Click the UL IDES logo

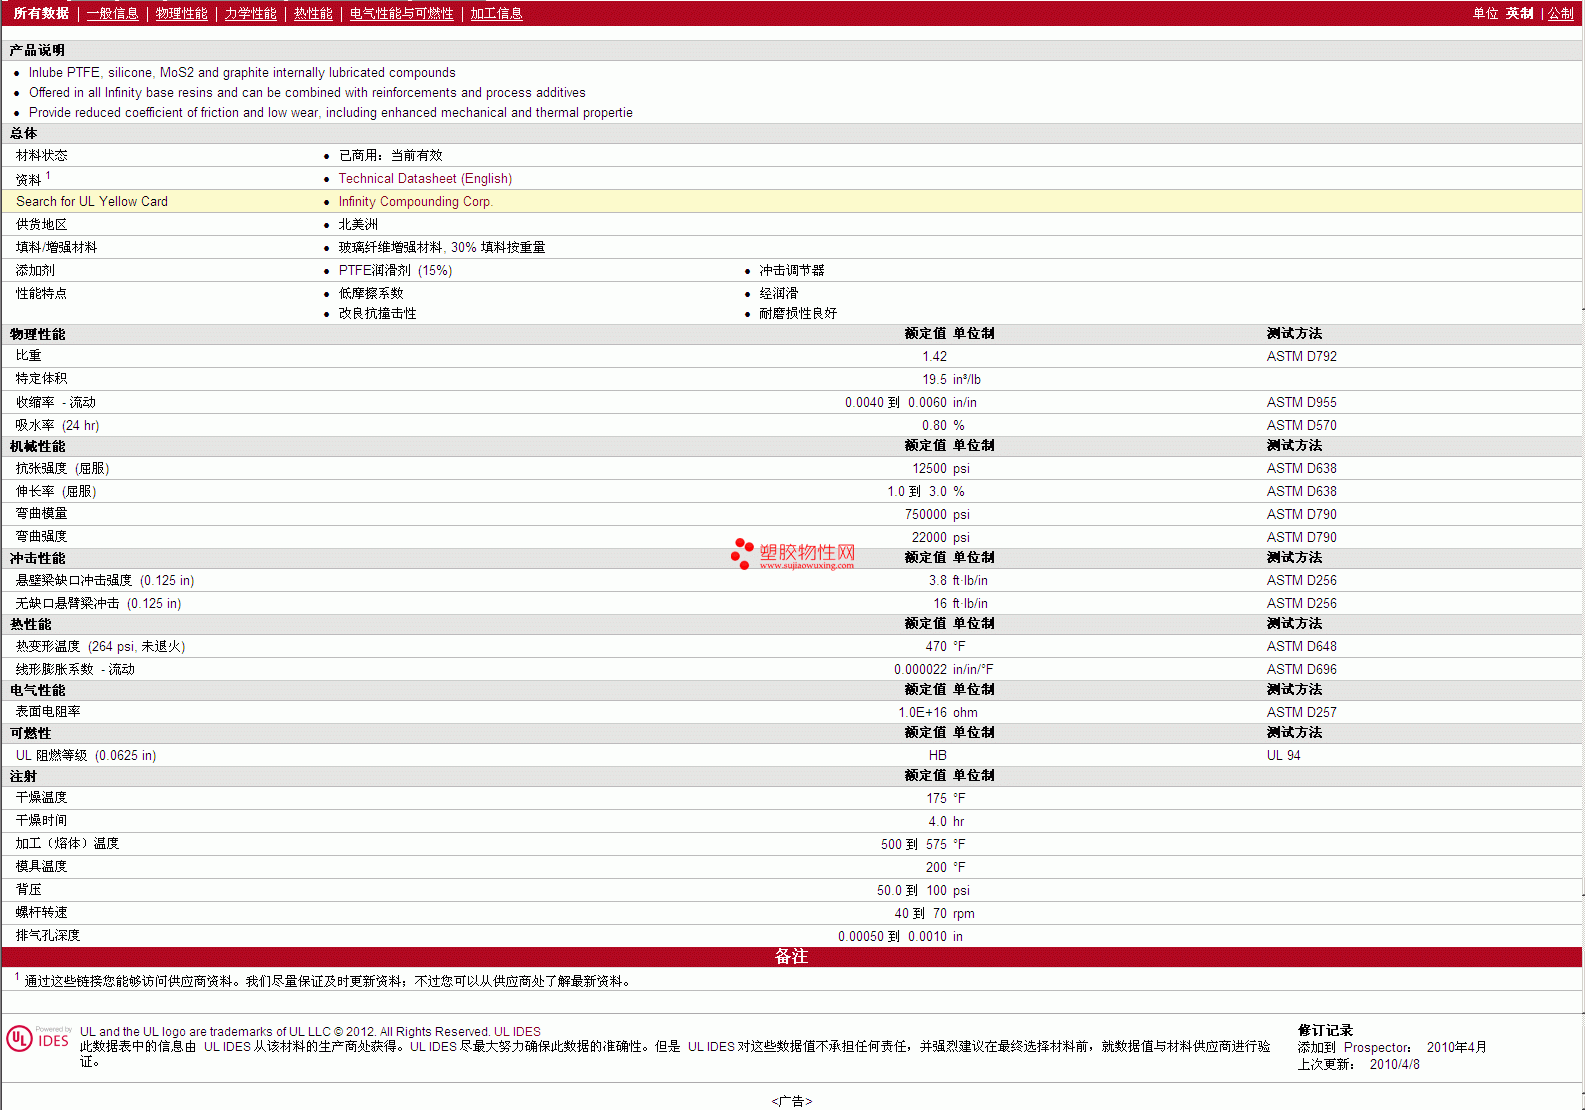tap(38, 1038)
